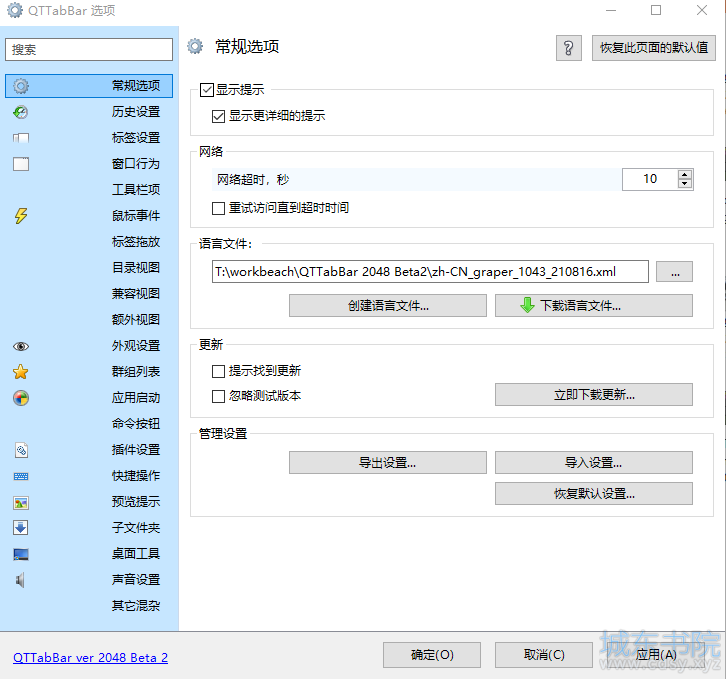Viewport: 726px width, 679px height.
Task: Go to 额外视图 settings
Action: click(136, 320)
